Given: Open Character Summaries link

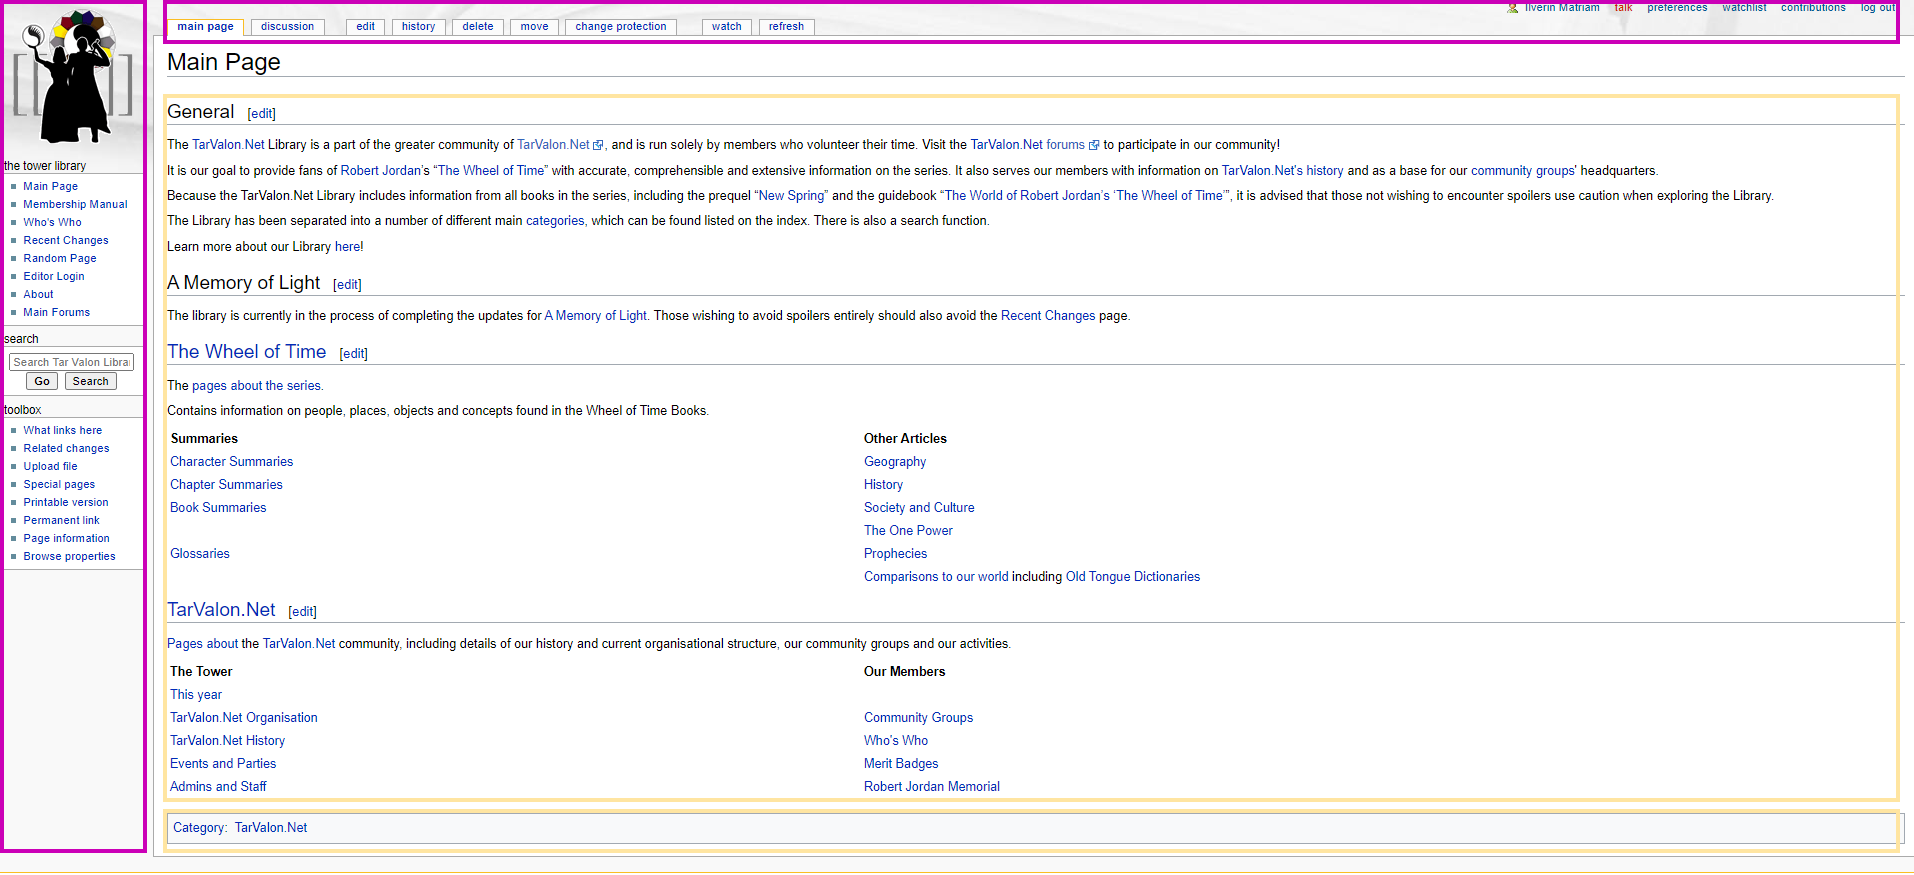Looking at the screenshot, I should [231, 462].
